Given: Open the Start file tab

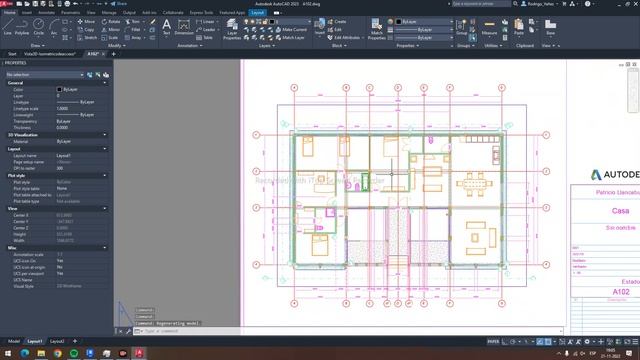Looking at the screenshot, I should (x=12, y=54).
